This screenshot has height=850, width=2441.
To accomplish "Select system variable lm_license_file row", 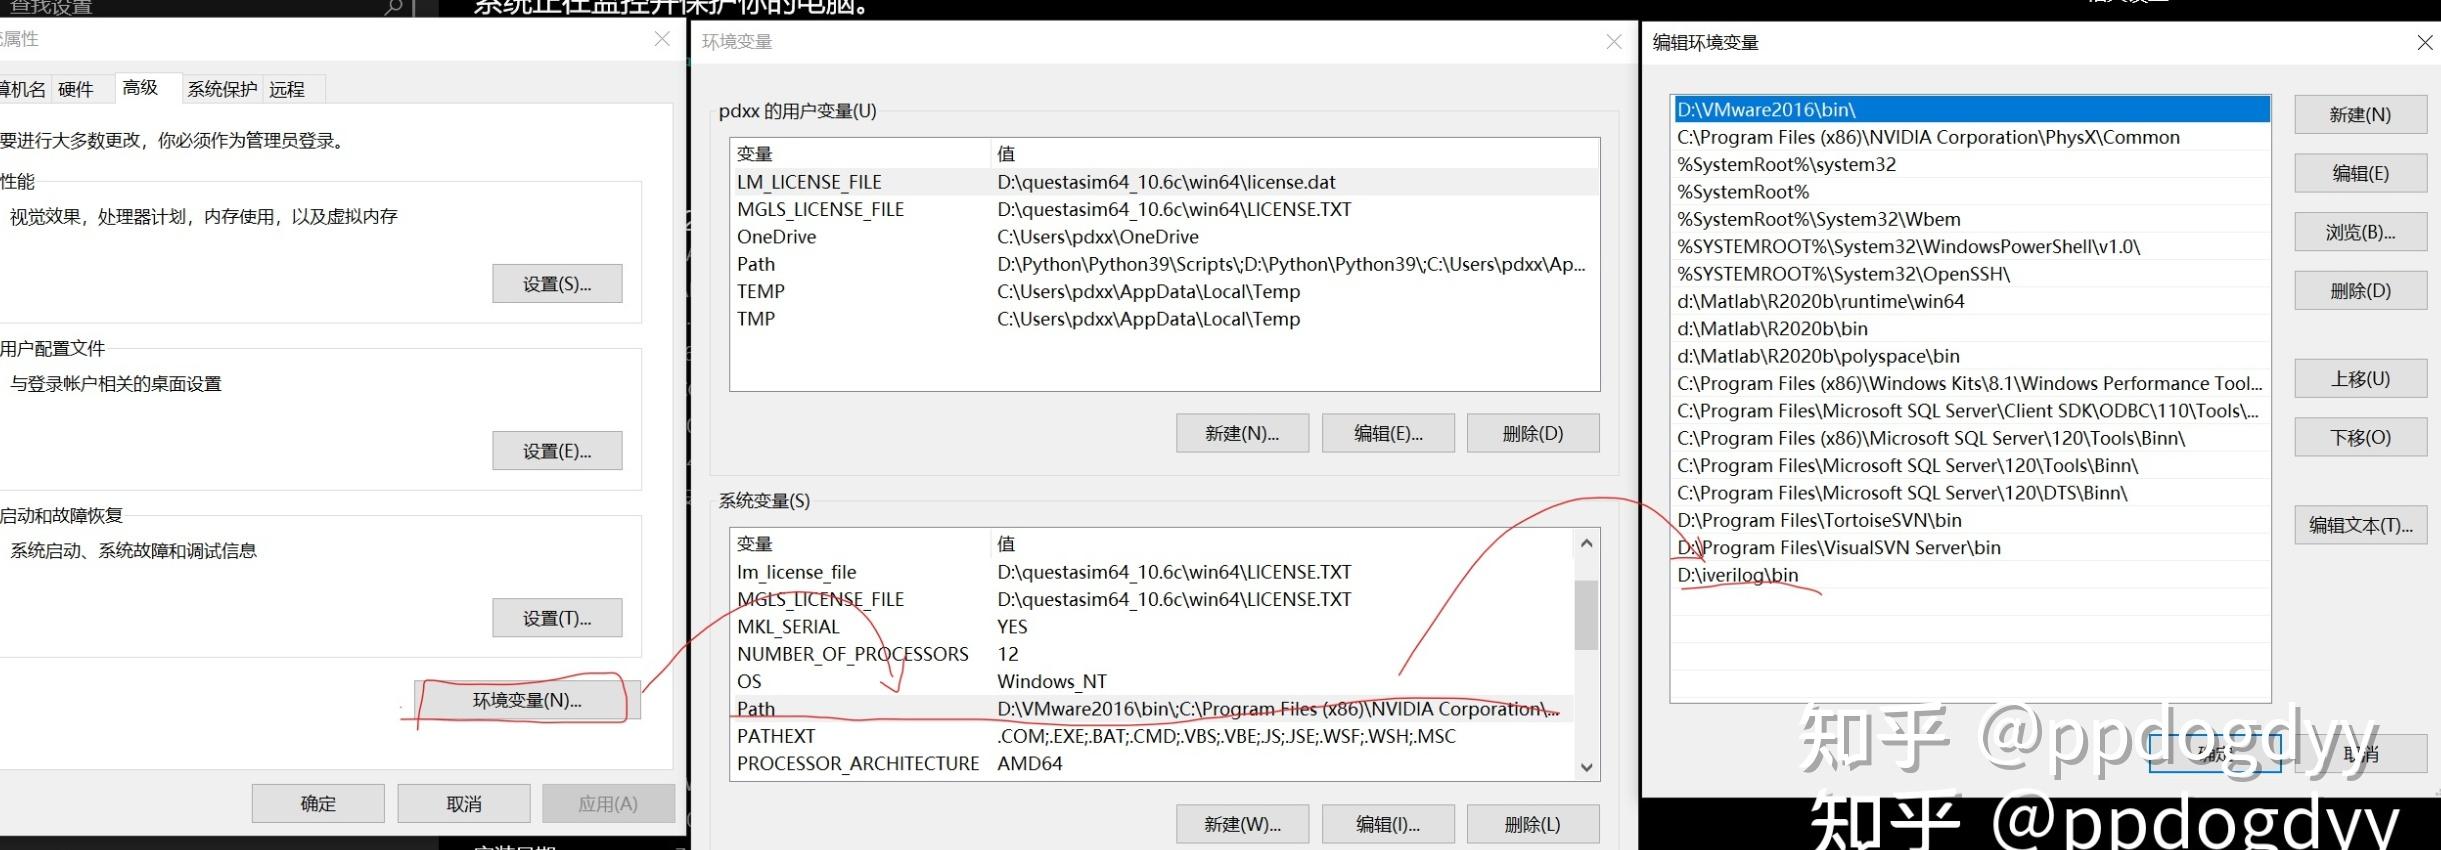I will 1152,572.
